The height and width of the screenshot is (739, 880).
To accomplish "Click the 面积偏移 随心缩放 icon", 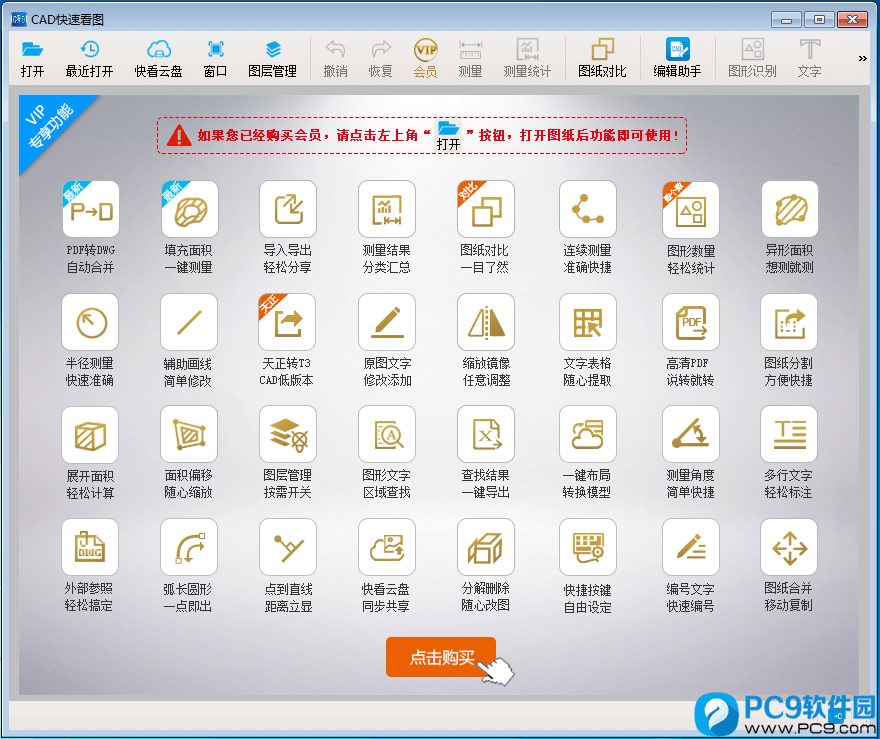I will pyautogui.click(x=189, y=435).
